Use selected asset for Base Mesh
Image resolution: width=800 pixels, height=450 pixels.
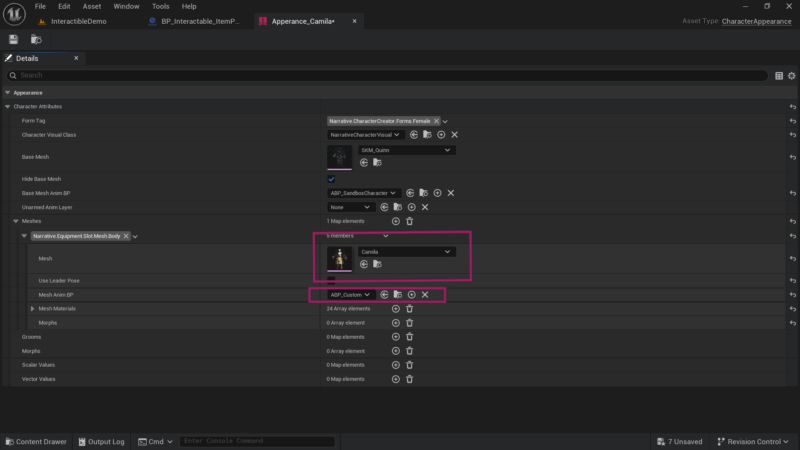(x=364, y=162)
